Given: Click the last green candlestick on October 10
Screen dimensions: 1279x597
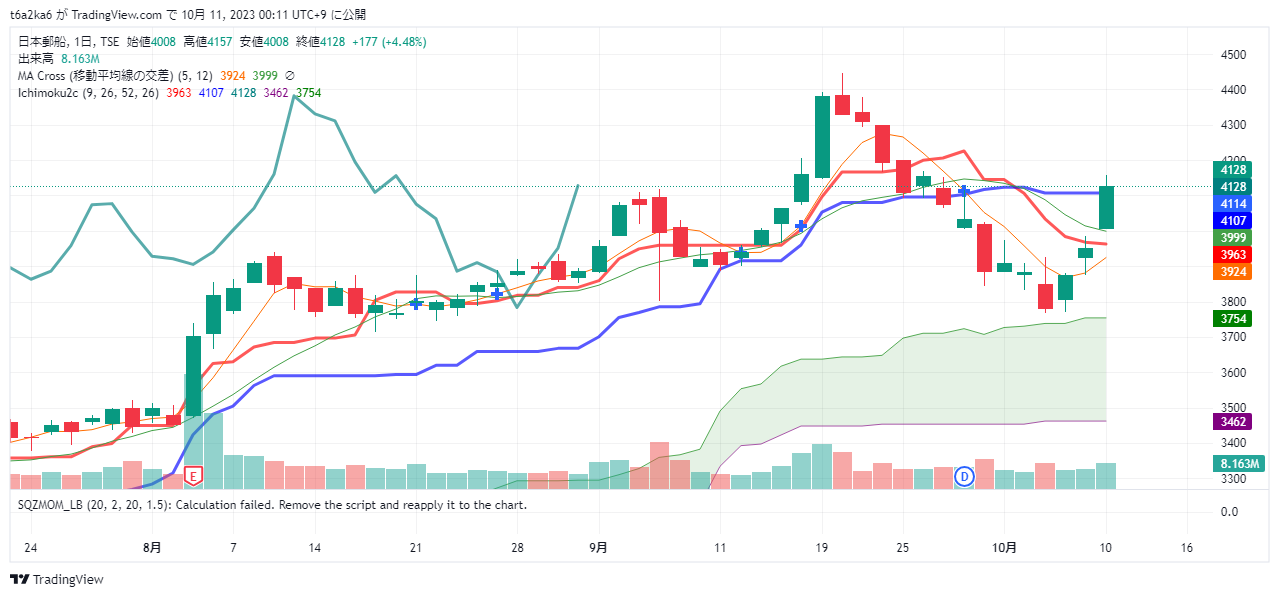Looking at the screenshot, I should [x=1106, y=208].
